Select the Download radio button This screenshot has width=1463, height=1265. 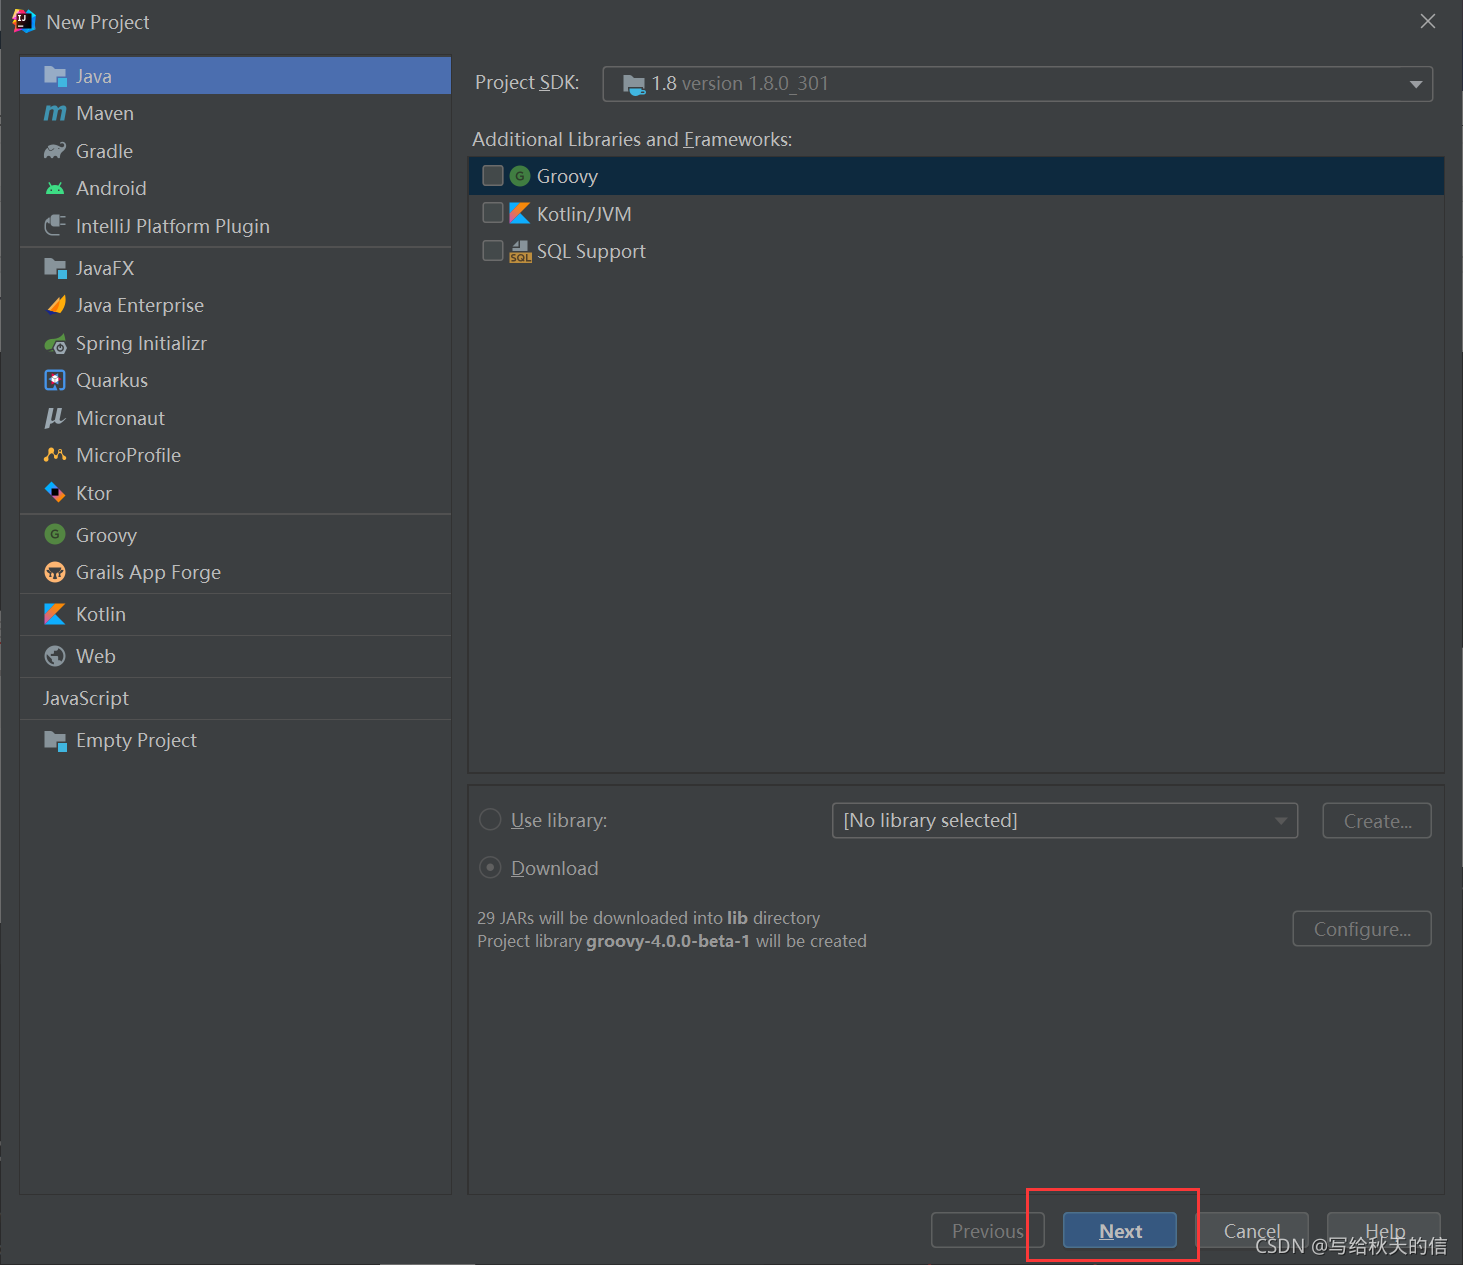click(490, 868)
